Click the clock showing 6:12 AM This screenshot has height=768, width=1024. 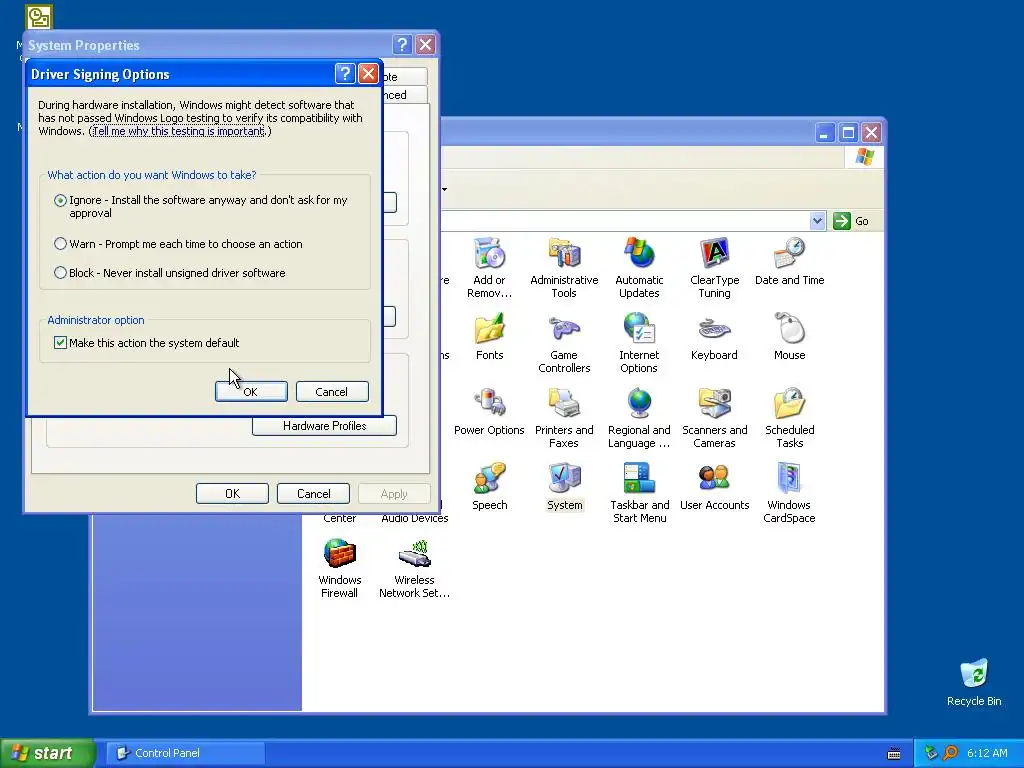pos(987,753)
